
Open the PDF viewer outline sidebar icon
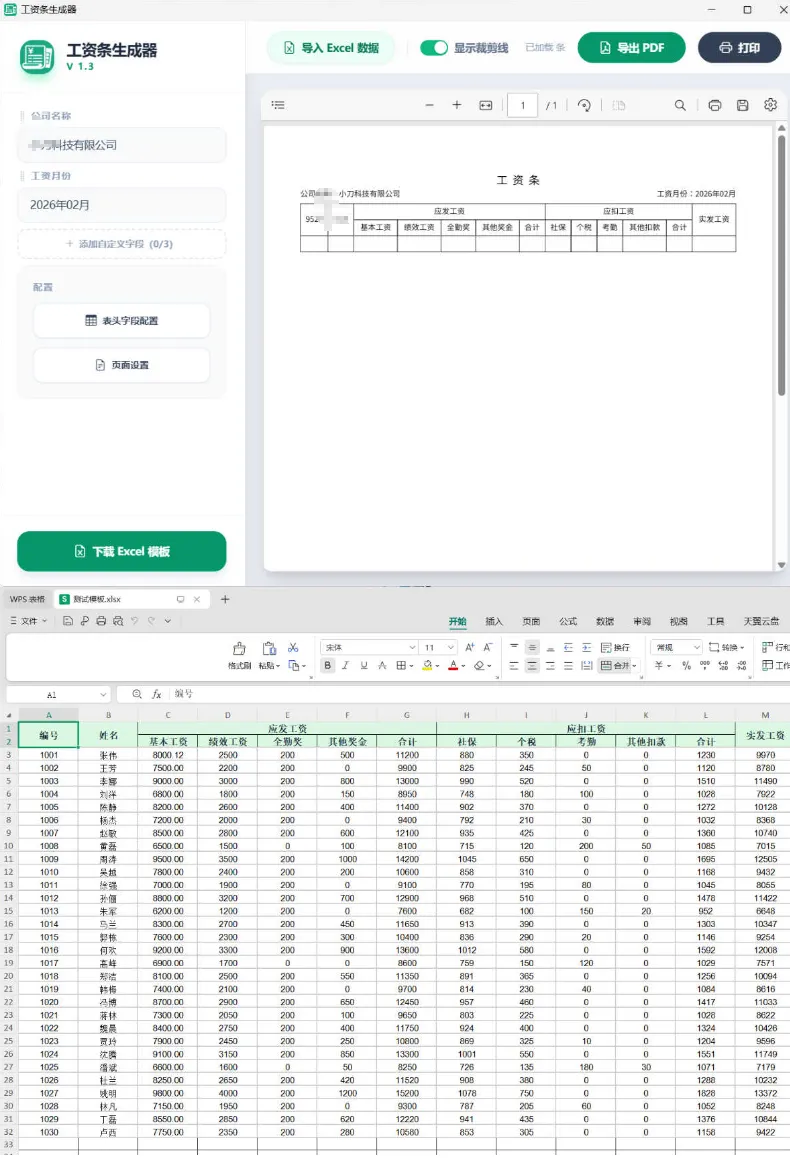coord(278,105)
